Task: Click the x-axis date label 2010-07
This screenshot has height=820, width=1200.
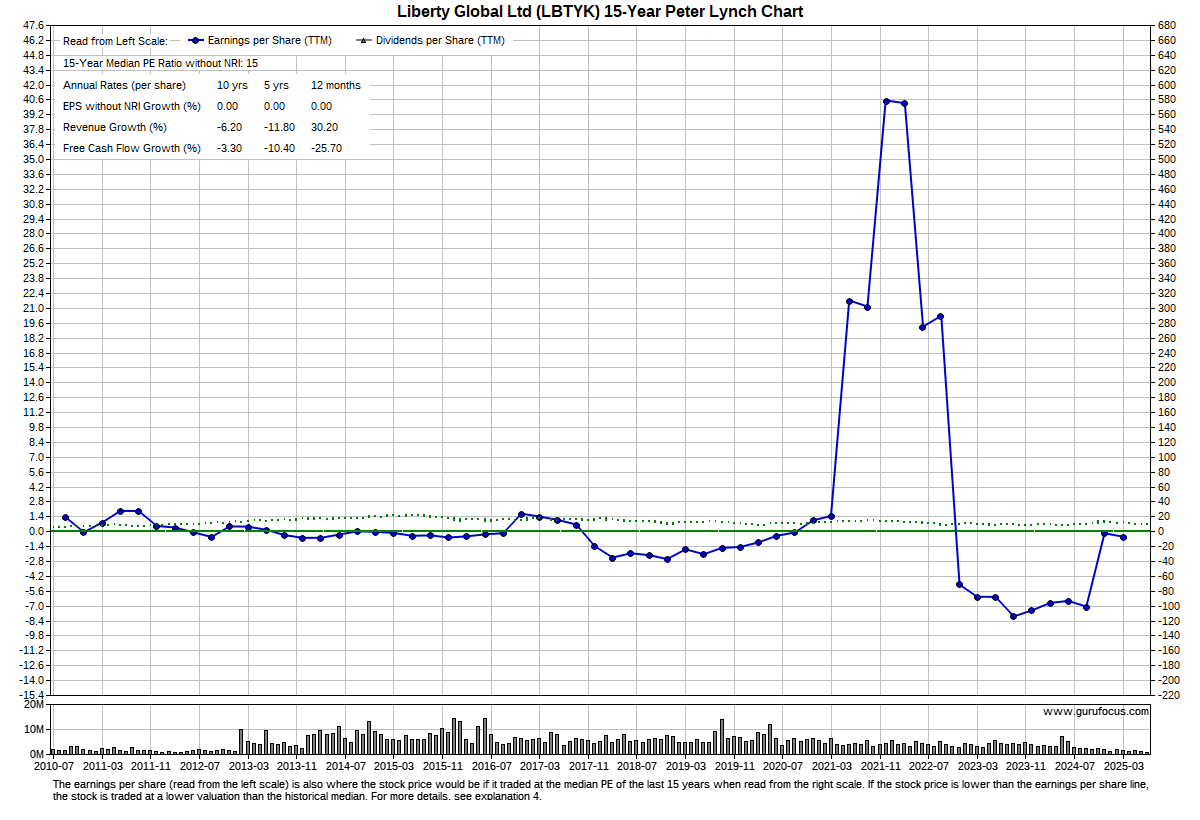Action: (54, 766)
